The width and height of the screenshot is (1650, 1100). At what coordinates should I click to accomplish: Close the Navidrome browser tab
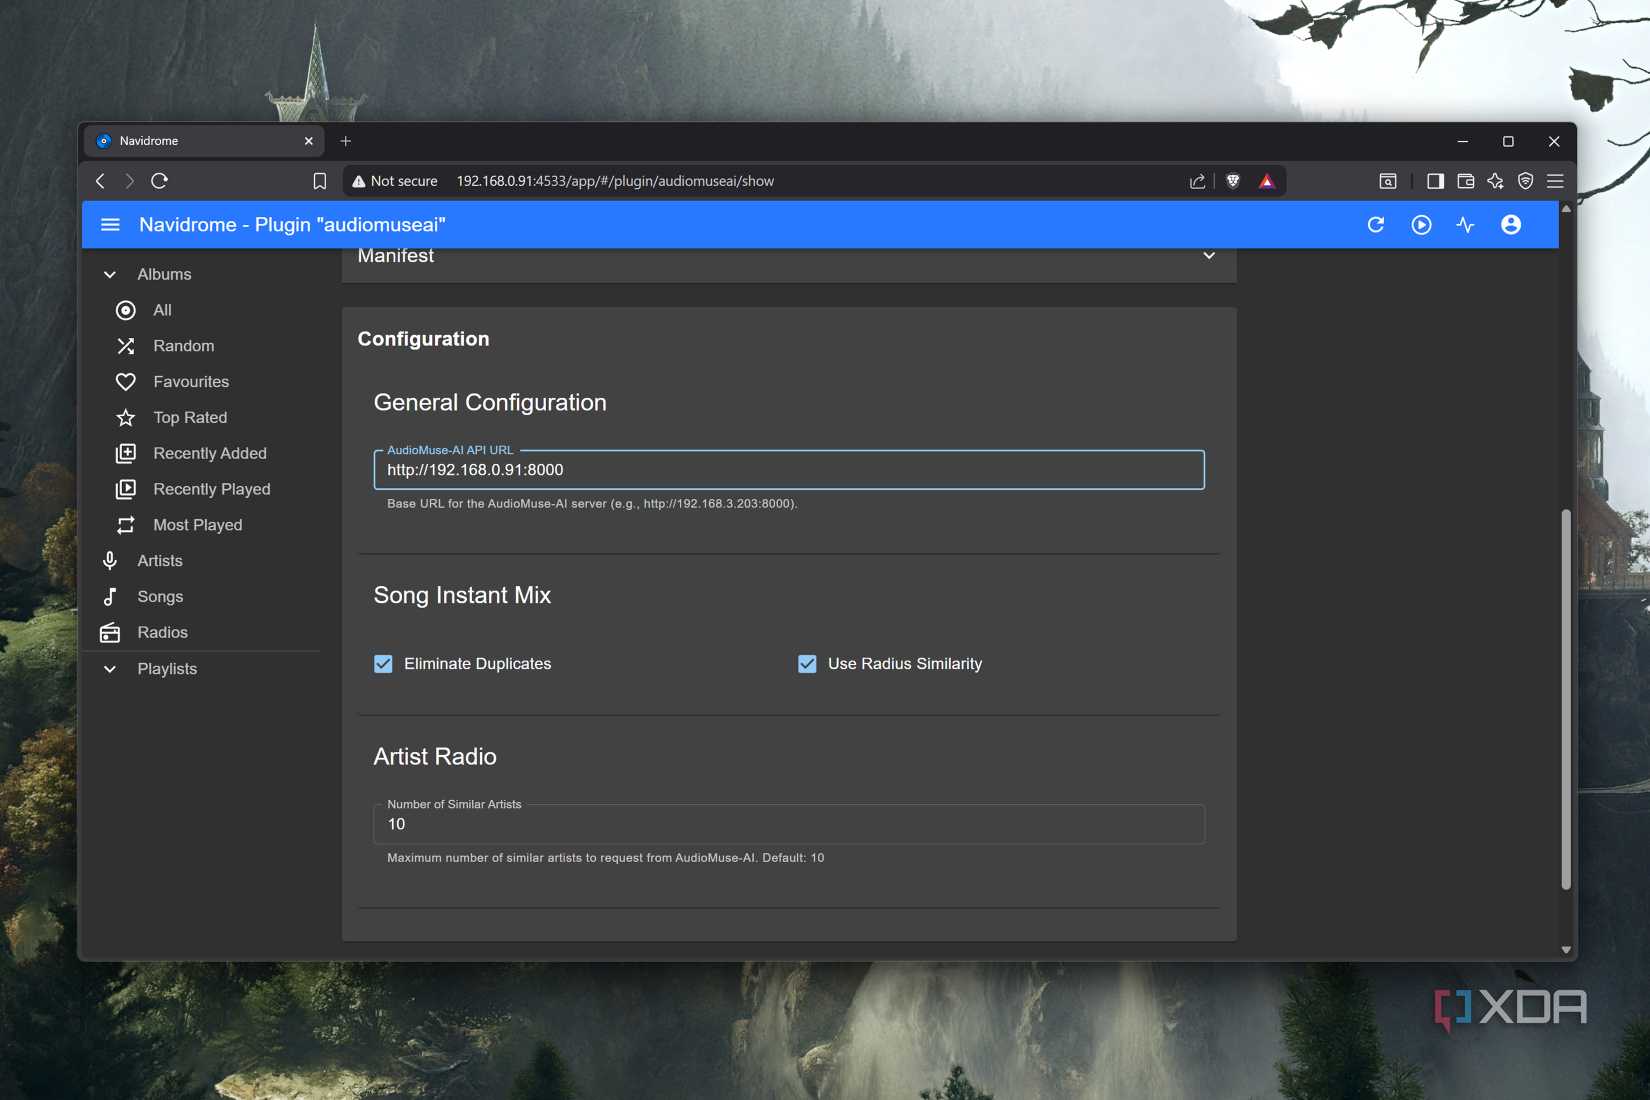[x=309, y=141]
